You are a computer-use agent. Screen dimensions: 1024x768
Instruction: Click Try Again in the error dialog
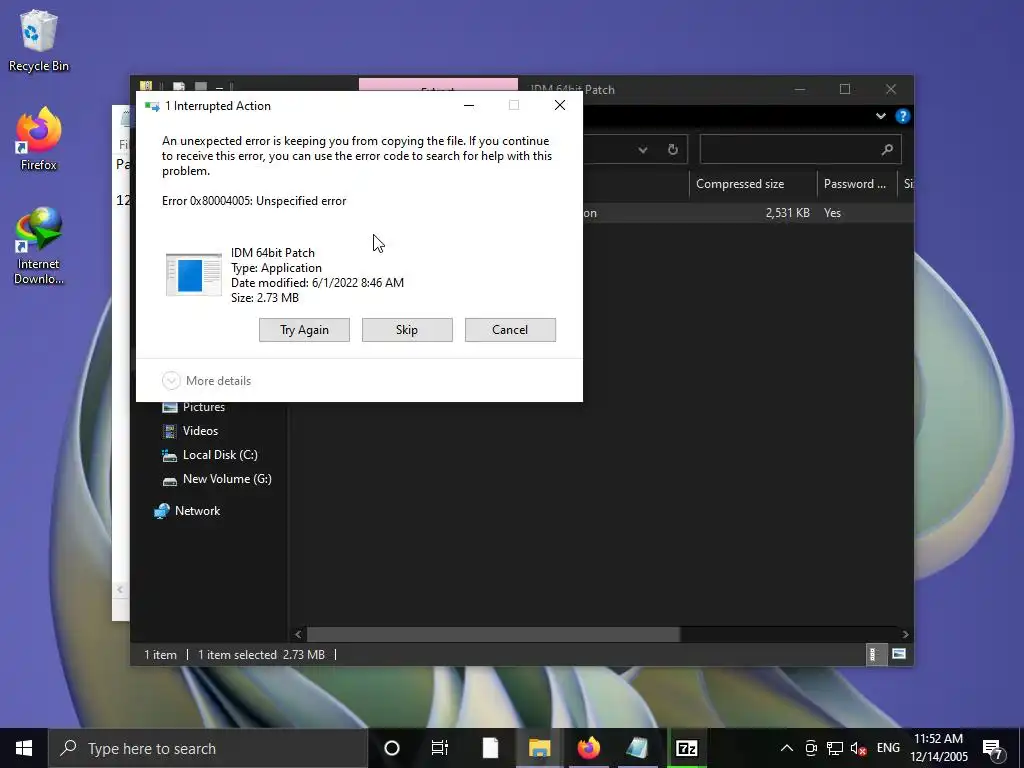tap(304, 330)
